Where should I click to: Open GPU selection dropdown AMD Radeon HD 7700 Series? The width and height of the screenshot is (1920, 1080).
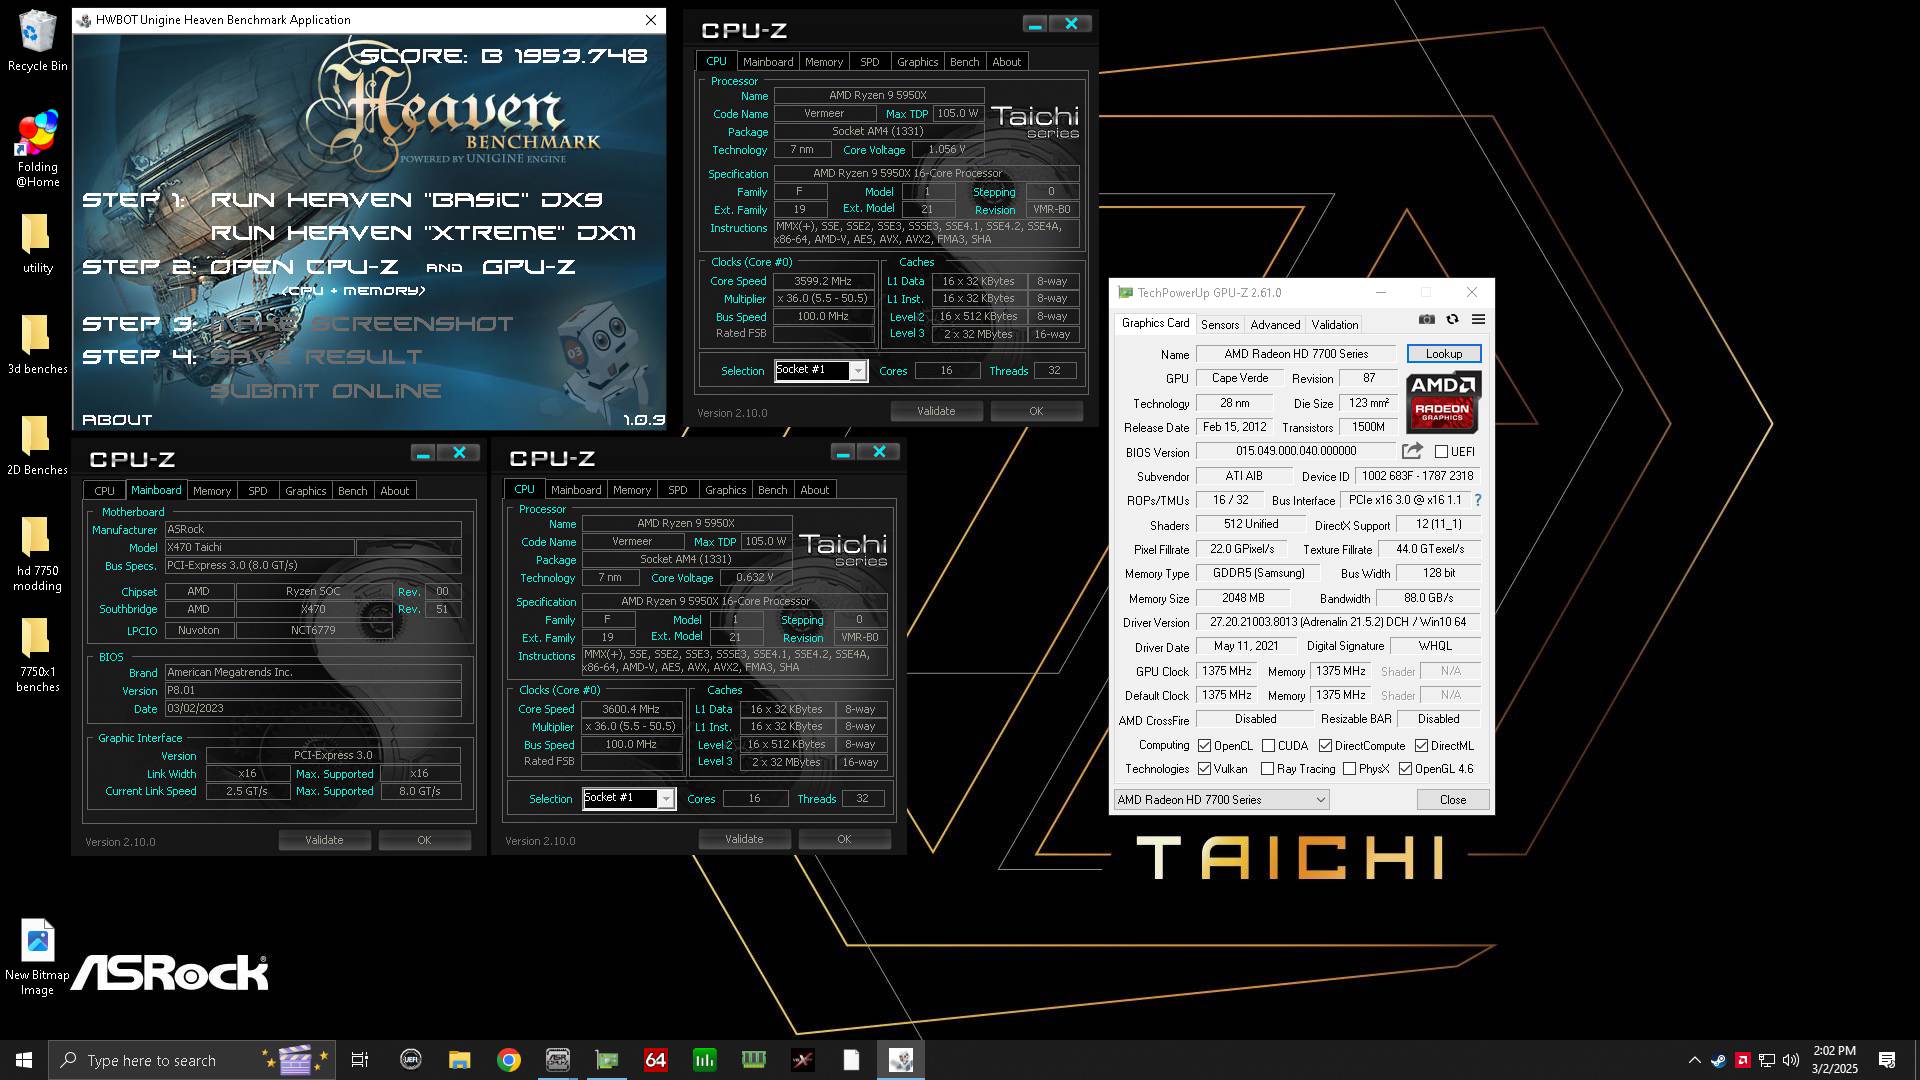pos(1221,800)
